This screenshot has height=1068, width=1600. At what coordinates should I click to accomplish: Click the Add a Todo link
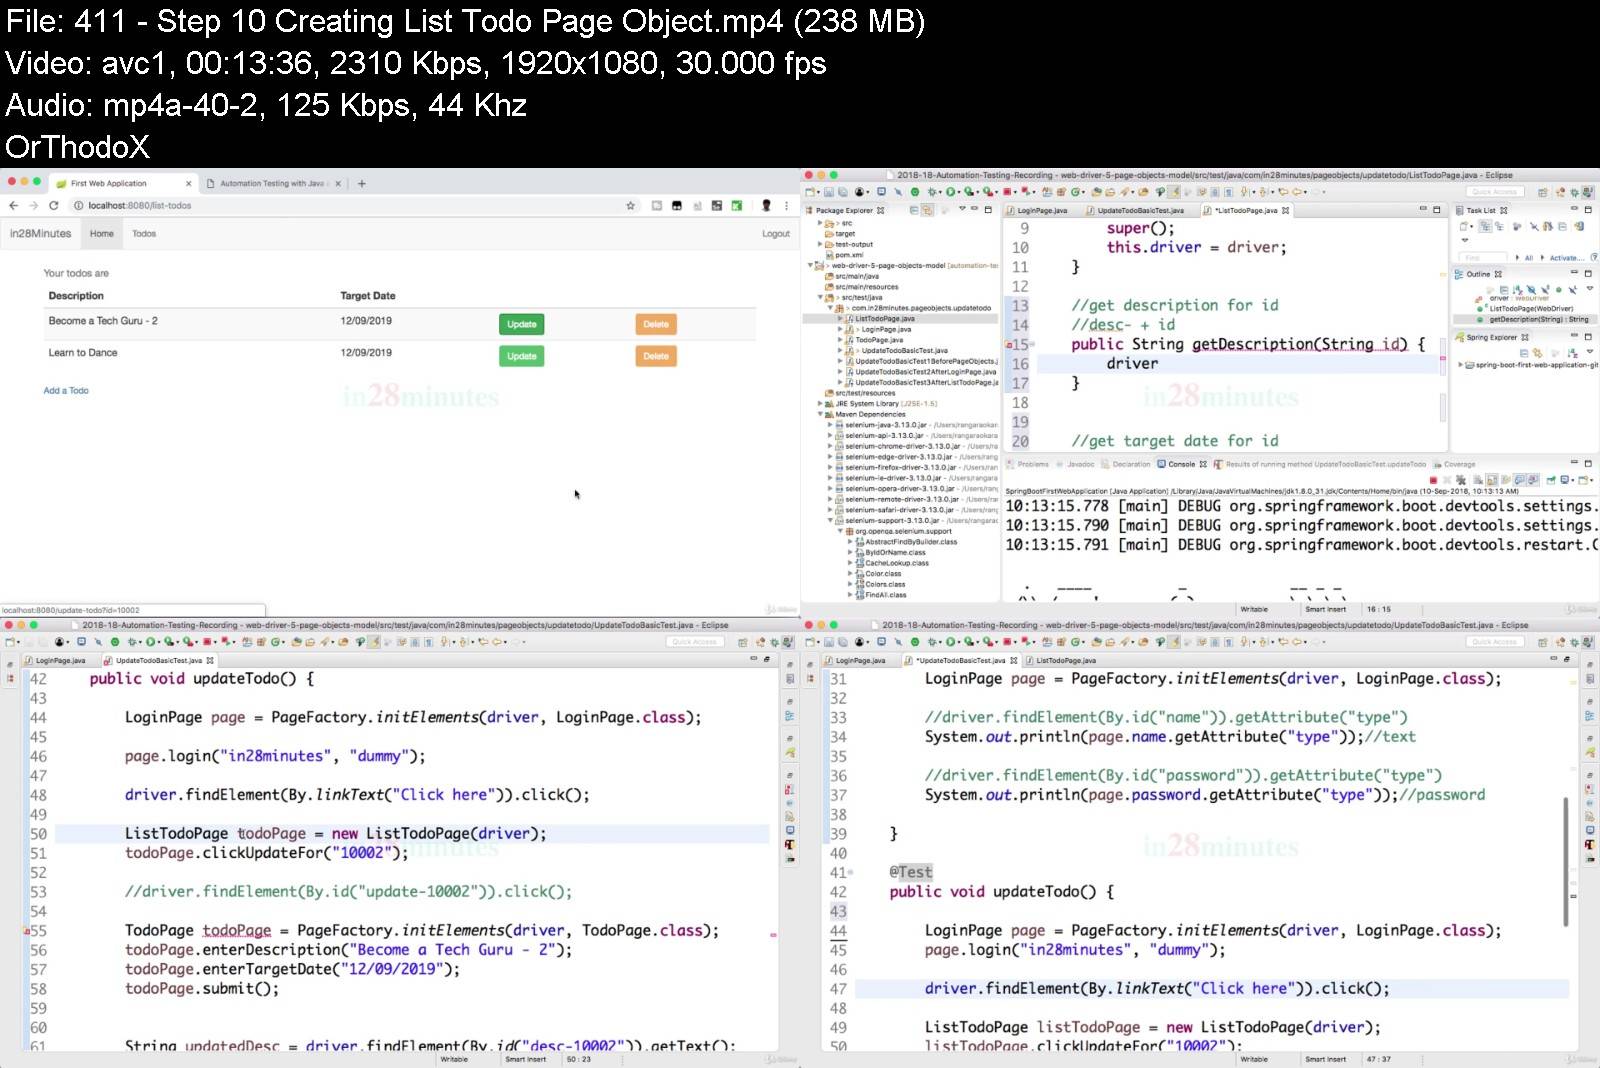pos(65,390)
